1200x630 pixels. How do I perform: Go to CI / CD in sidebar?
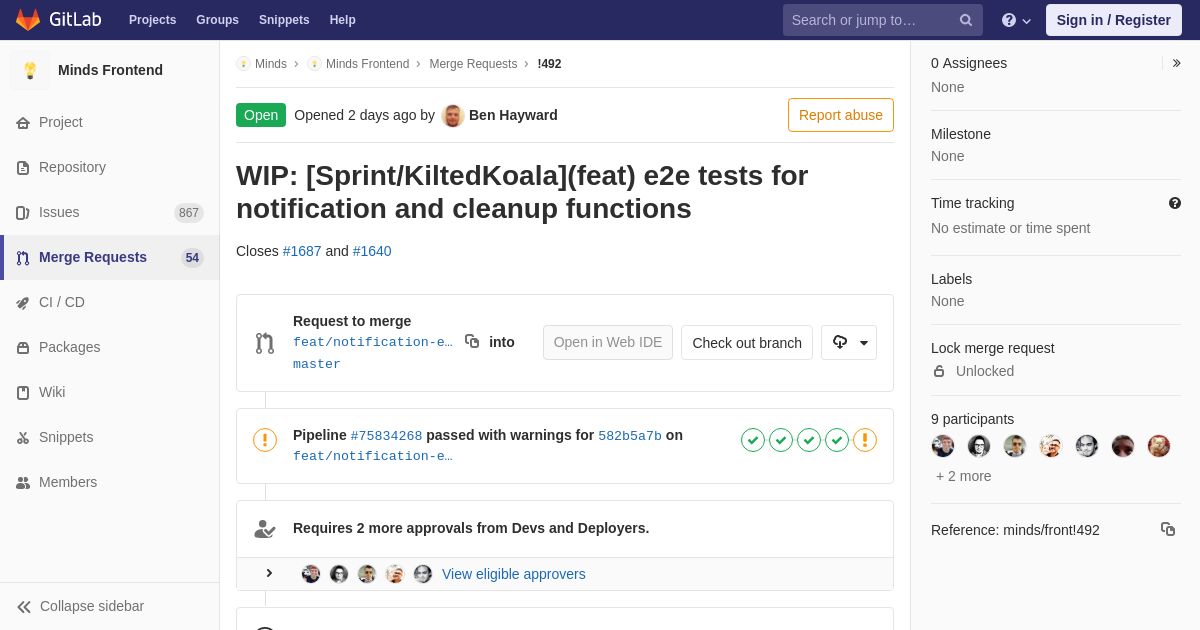coord(61,302)
